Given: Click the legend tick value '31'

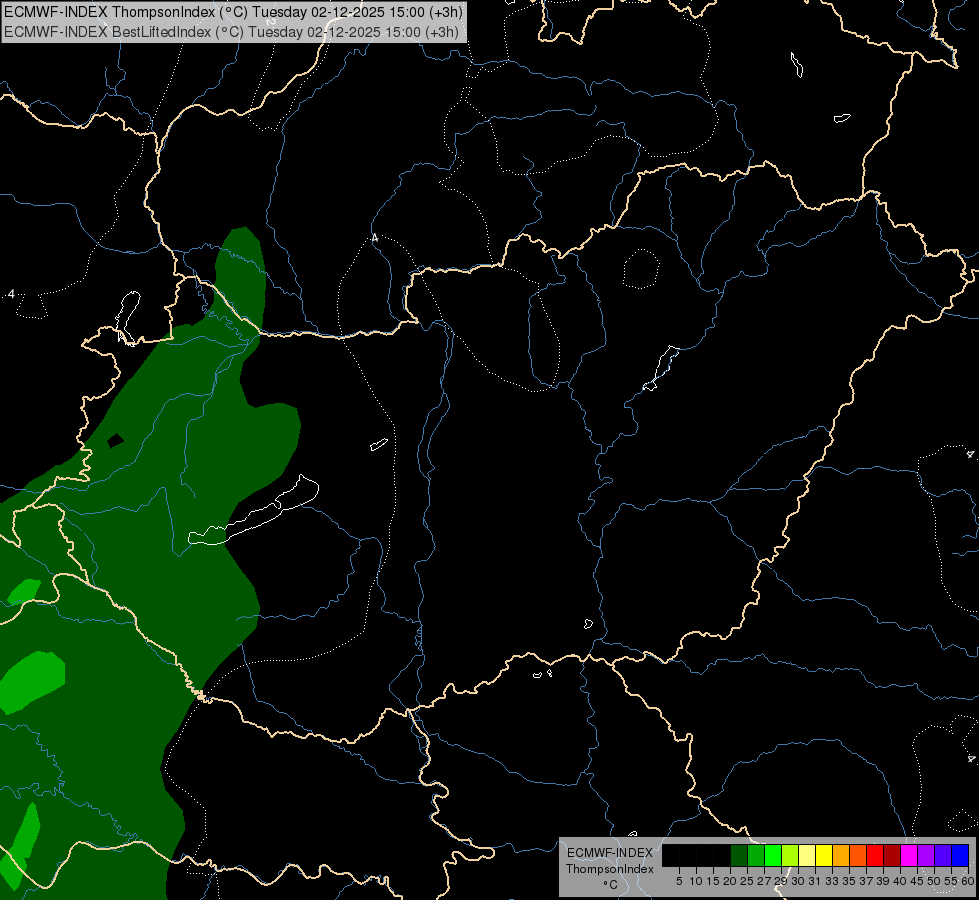Looking at the screenshot, I should [x=815, y=881].
